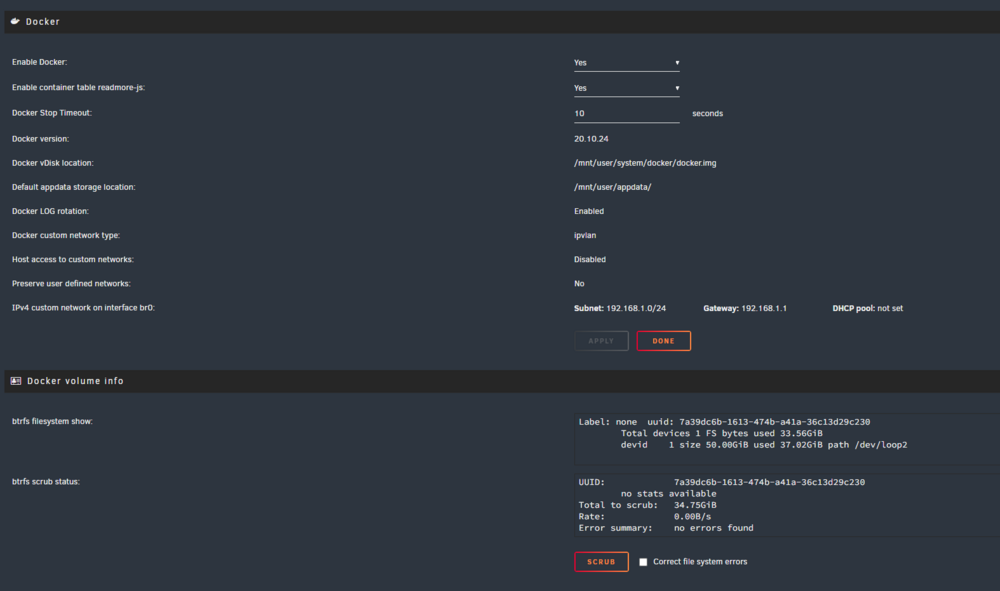Click the Docker volume info section icon

point(16,381)
